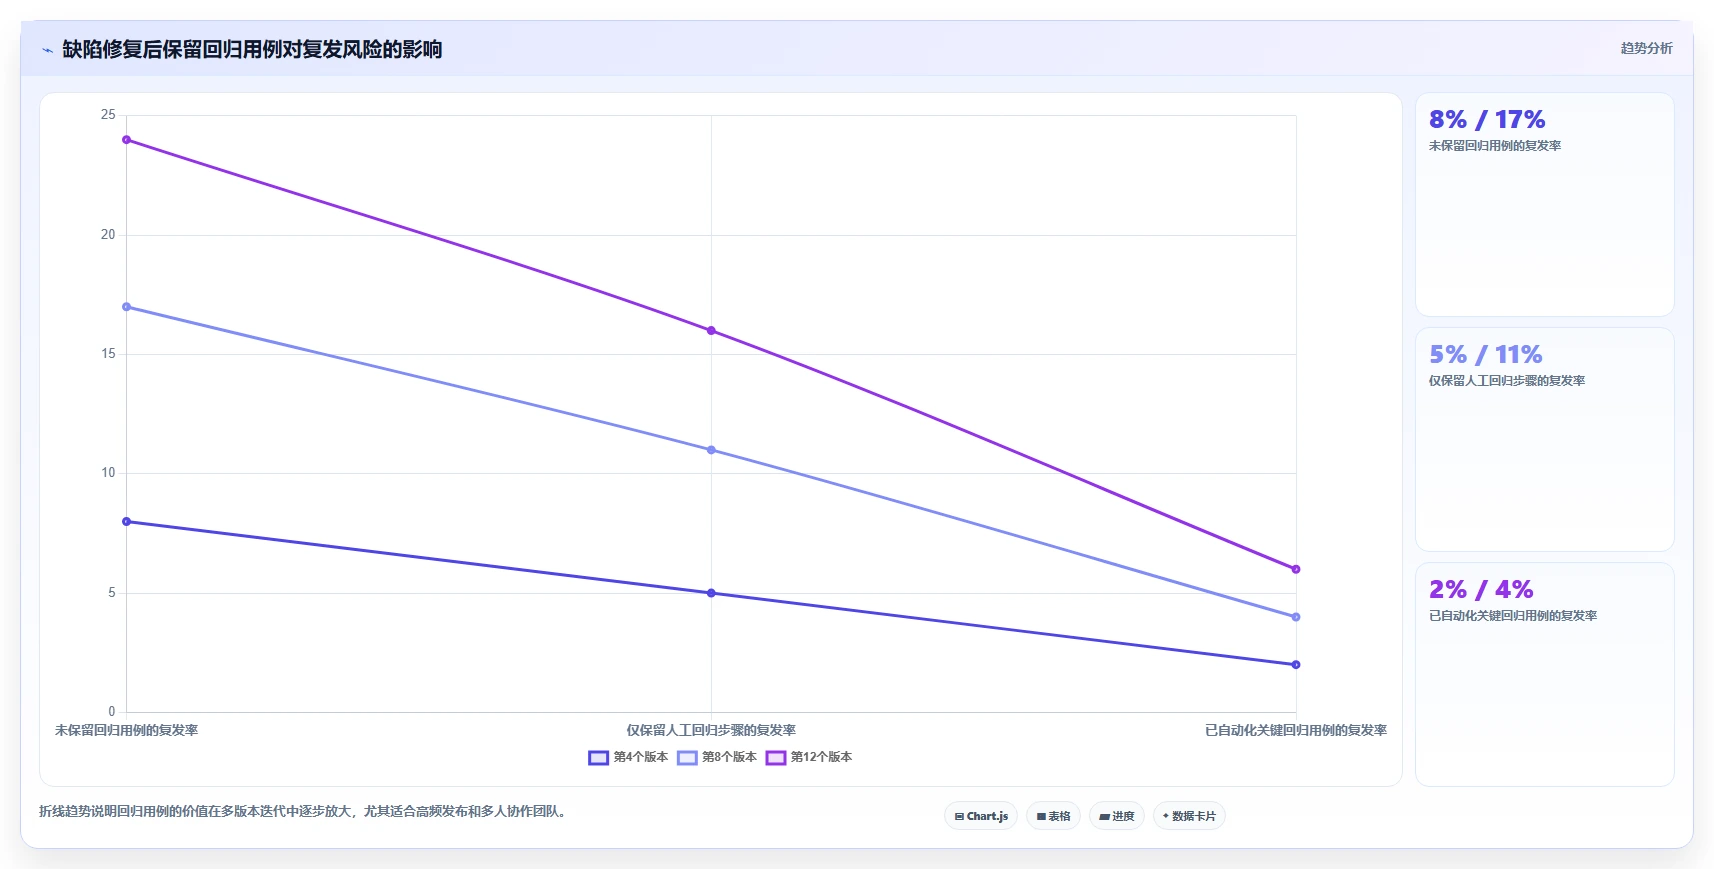Click the 第12个版本 point at value 16
Viewport: 1714px width, 869px height.
(x=711, y=331)
